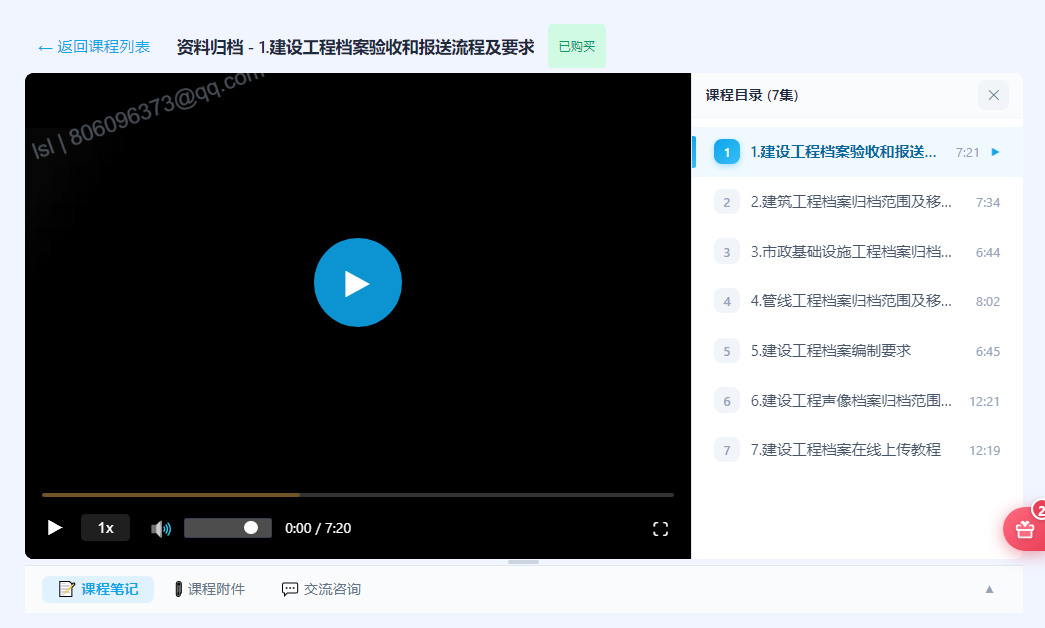
Task: Adjust the volume slider knob
Action: [x=251, y=528]
